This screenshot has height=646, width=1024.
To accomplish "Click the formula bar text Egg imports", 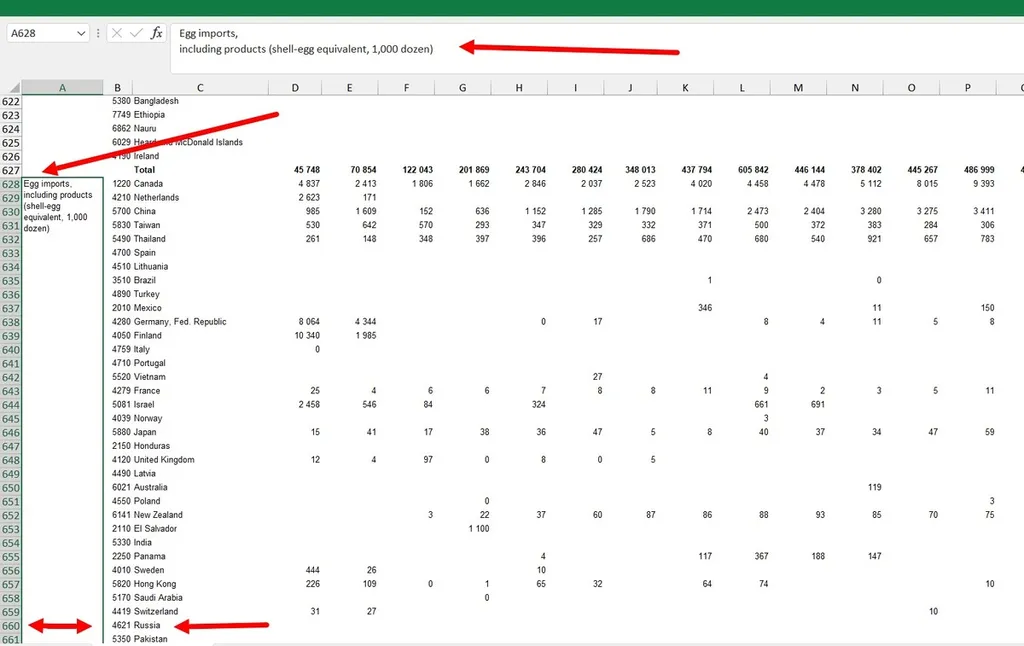I will click(208, 34).
